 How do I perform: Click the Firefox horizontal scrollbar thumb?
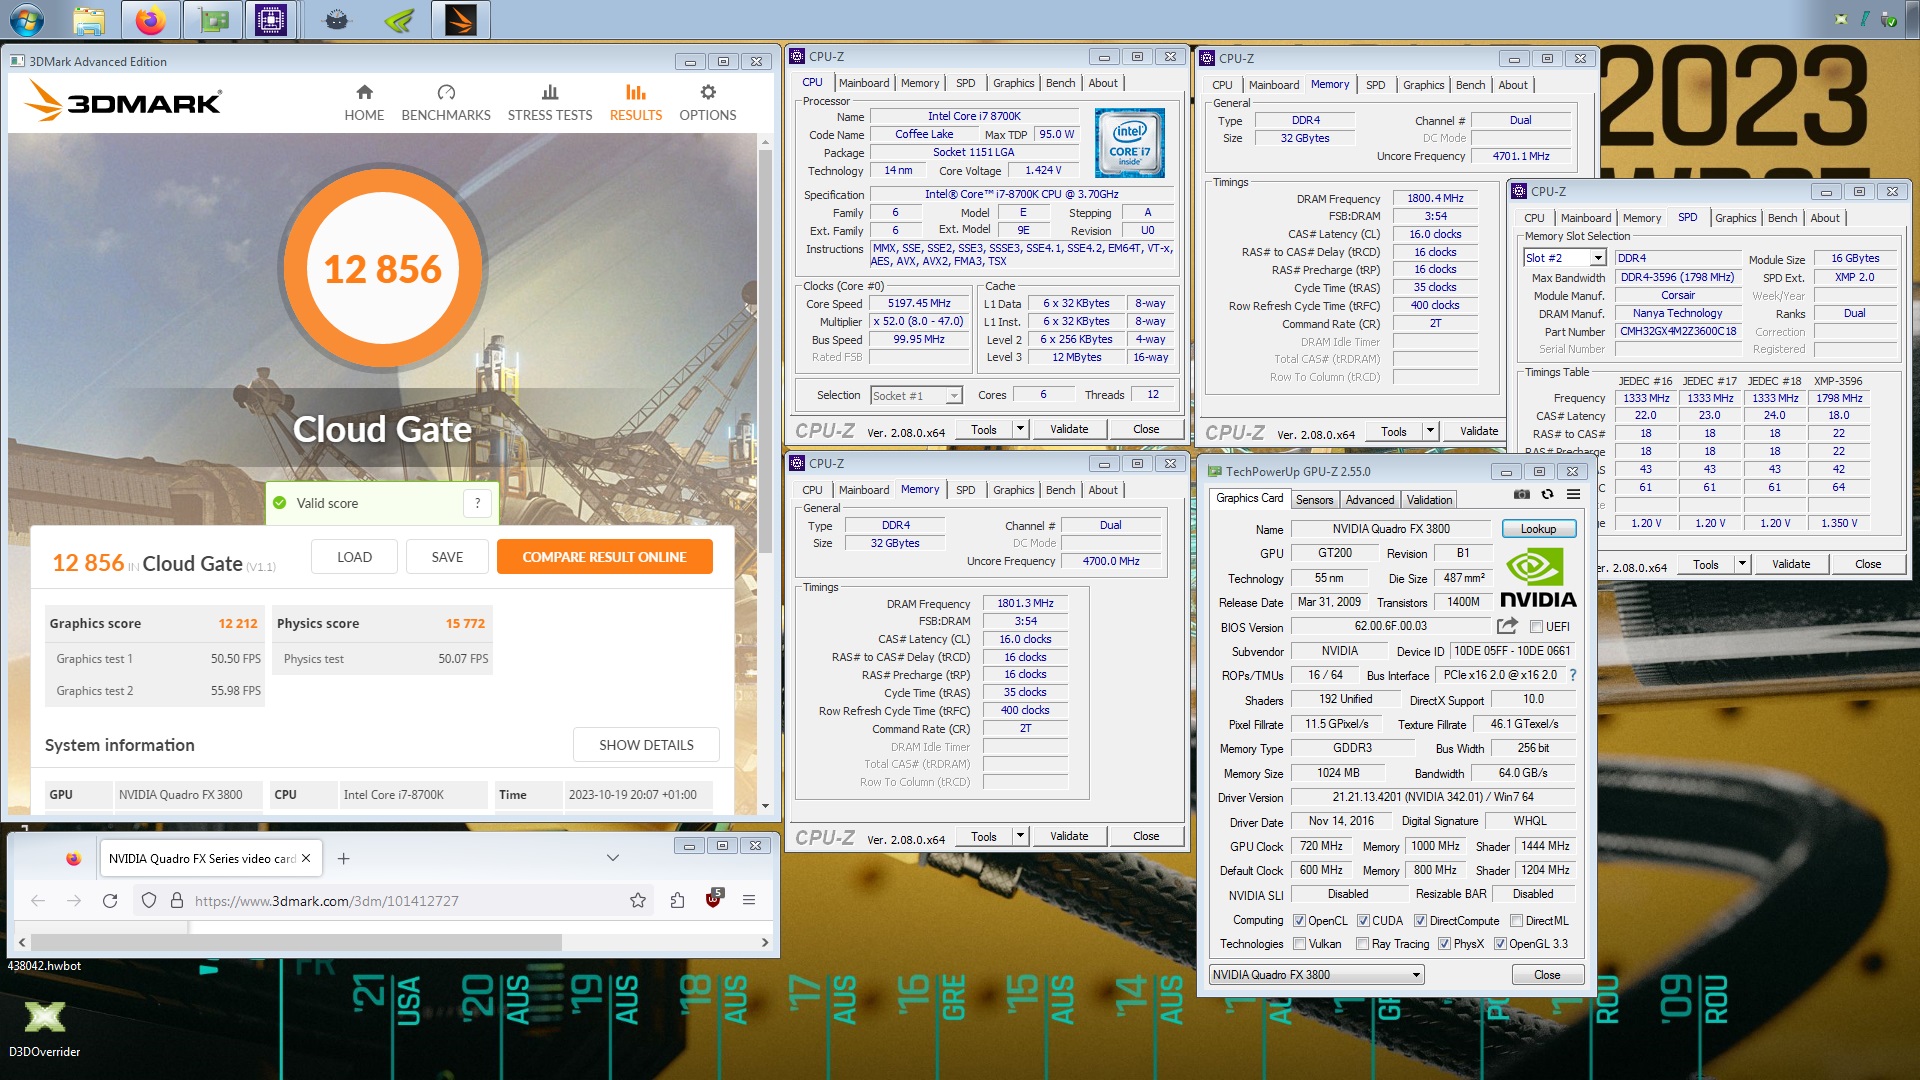coord(295,942)
